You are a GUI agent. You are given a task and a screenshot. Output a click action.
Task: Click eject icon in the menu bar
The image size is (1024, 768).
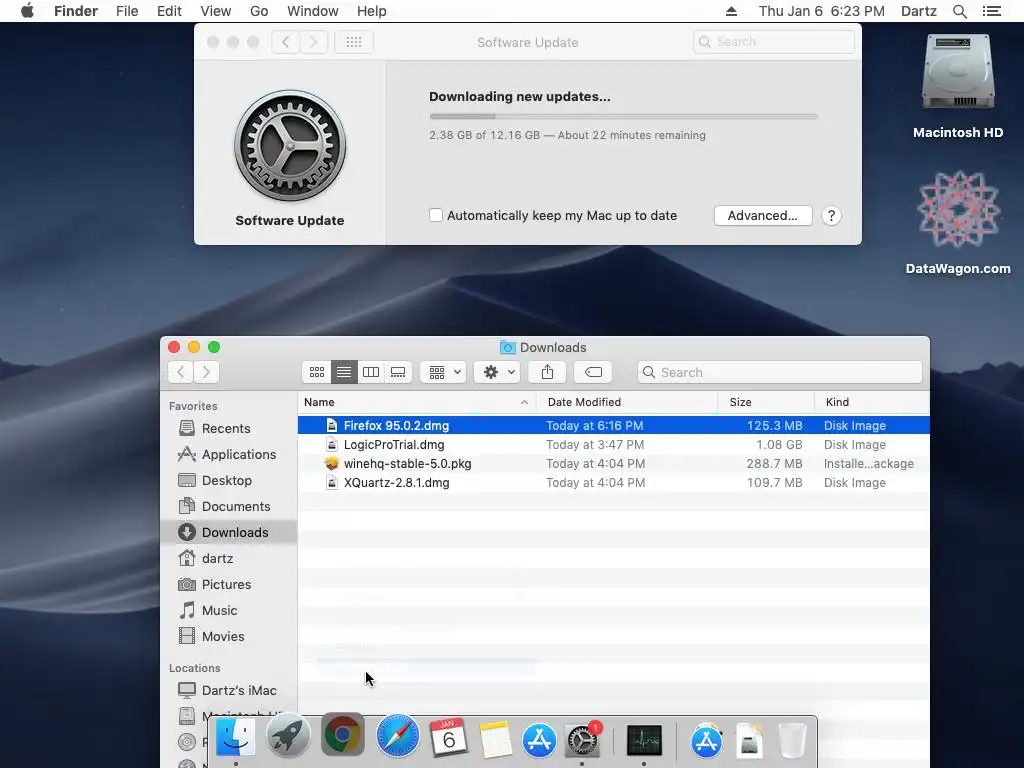coord(731,11)
